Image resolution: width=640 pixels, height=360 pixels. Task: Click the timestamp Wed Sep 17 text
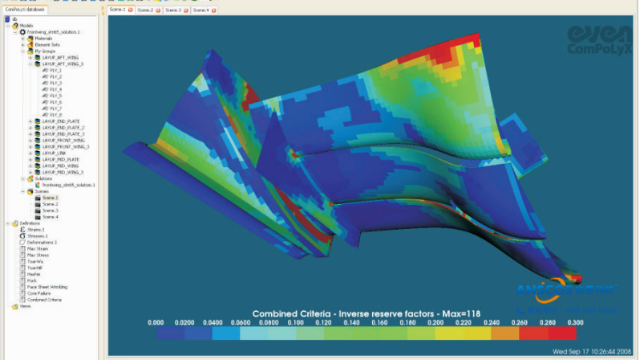[592, 351]
